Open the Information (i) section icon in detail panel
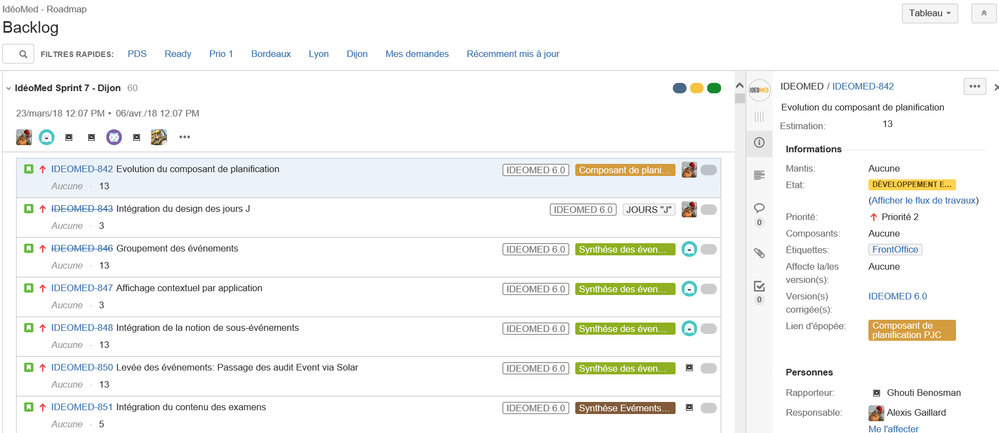 759,143
